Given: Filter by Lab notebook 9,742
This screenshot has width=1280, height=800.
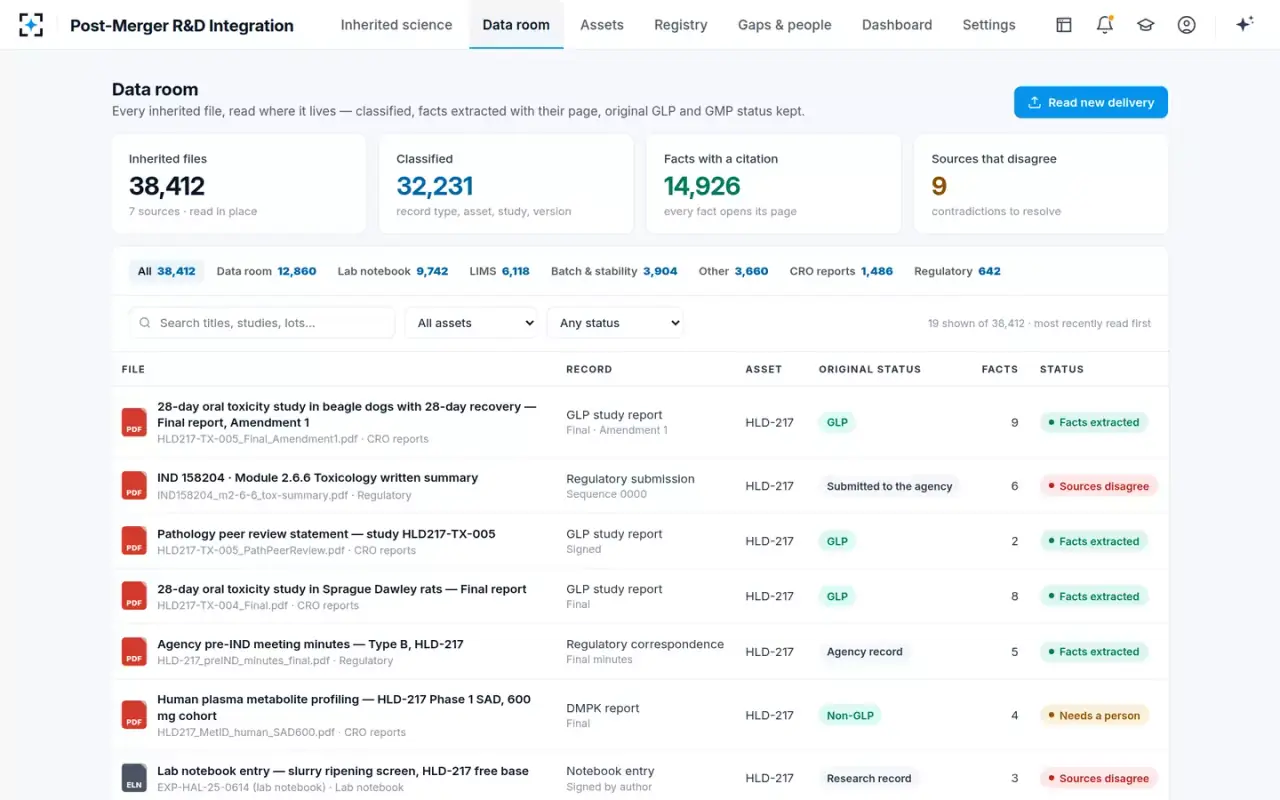Looking at the screenshot, I should pos(393,271).
